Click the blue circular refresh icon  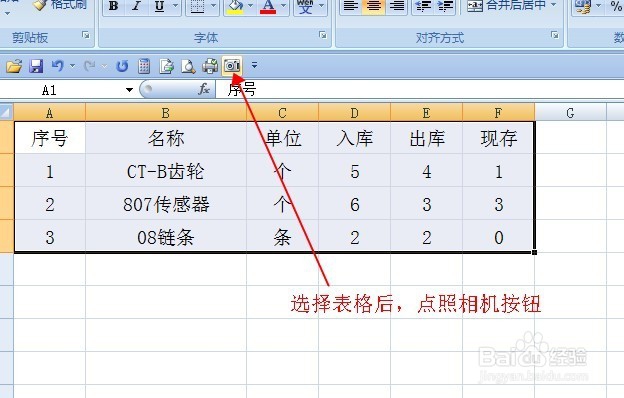click(x=122, y=66)
